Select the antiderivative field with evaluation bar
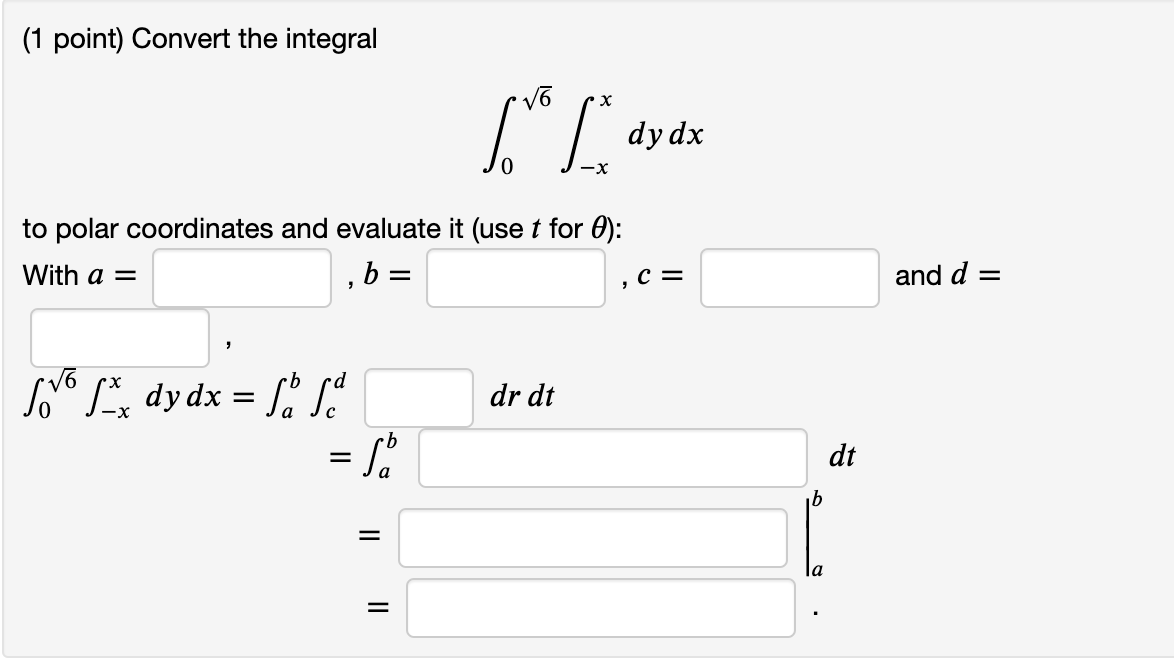Image resolution: width=1174 pixels, height=660 pixels. pos(595,538)
